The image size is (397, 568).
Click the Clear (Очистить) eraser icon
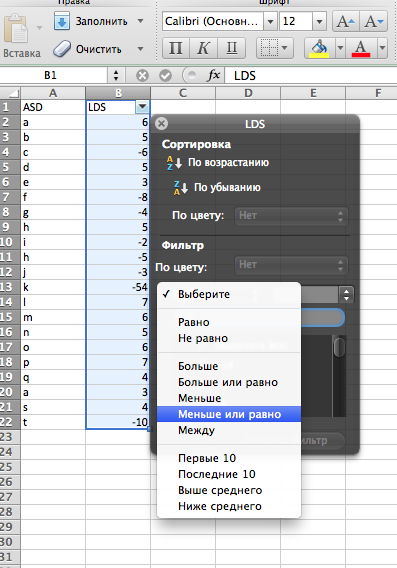point(62,49)
